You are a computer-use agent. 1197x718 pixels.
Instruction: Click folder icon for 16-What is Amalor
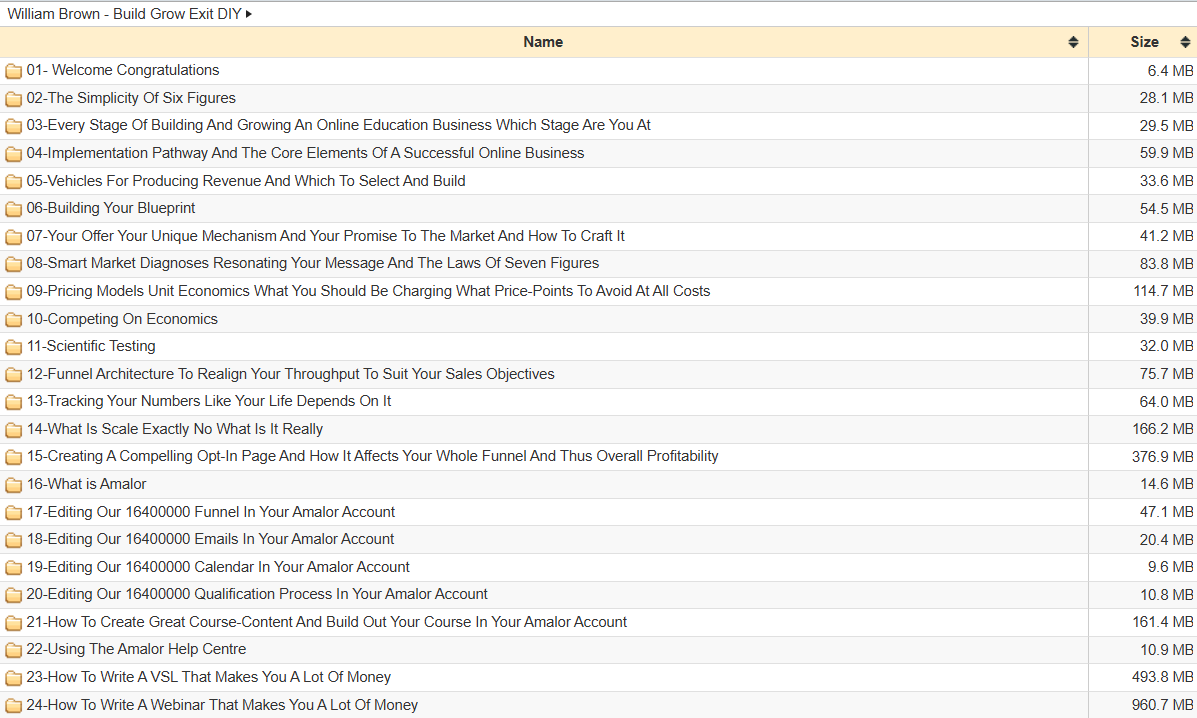[x=13, y=485]
